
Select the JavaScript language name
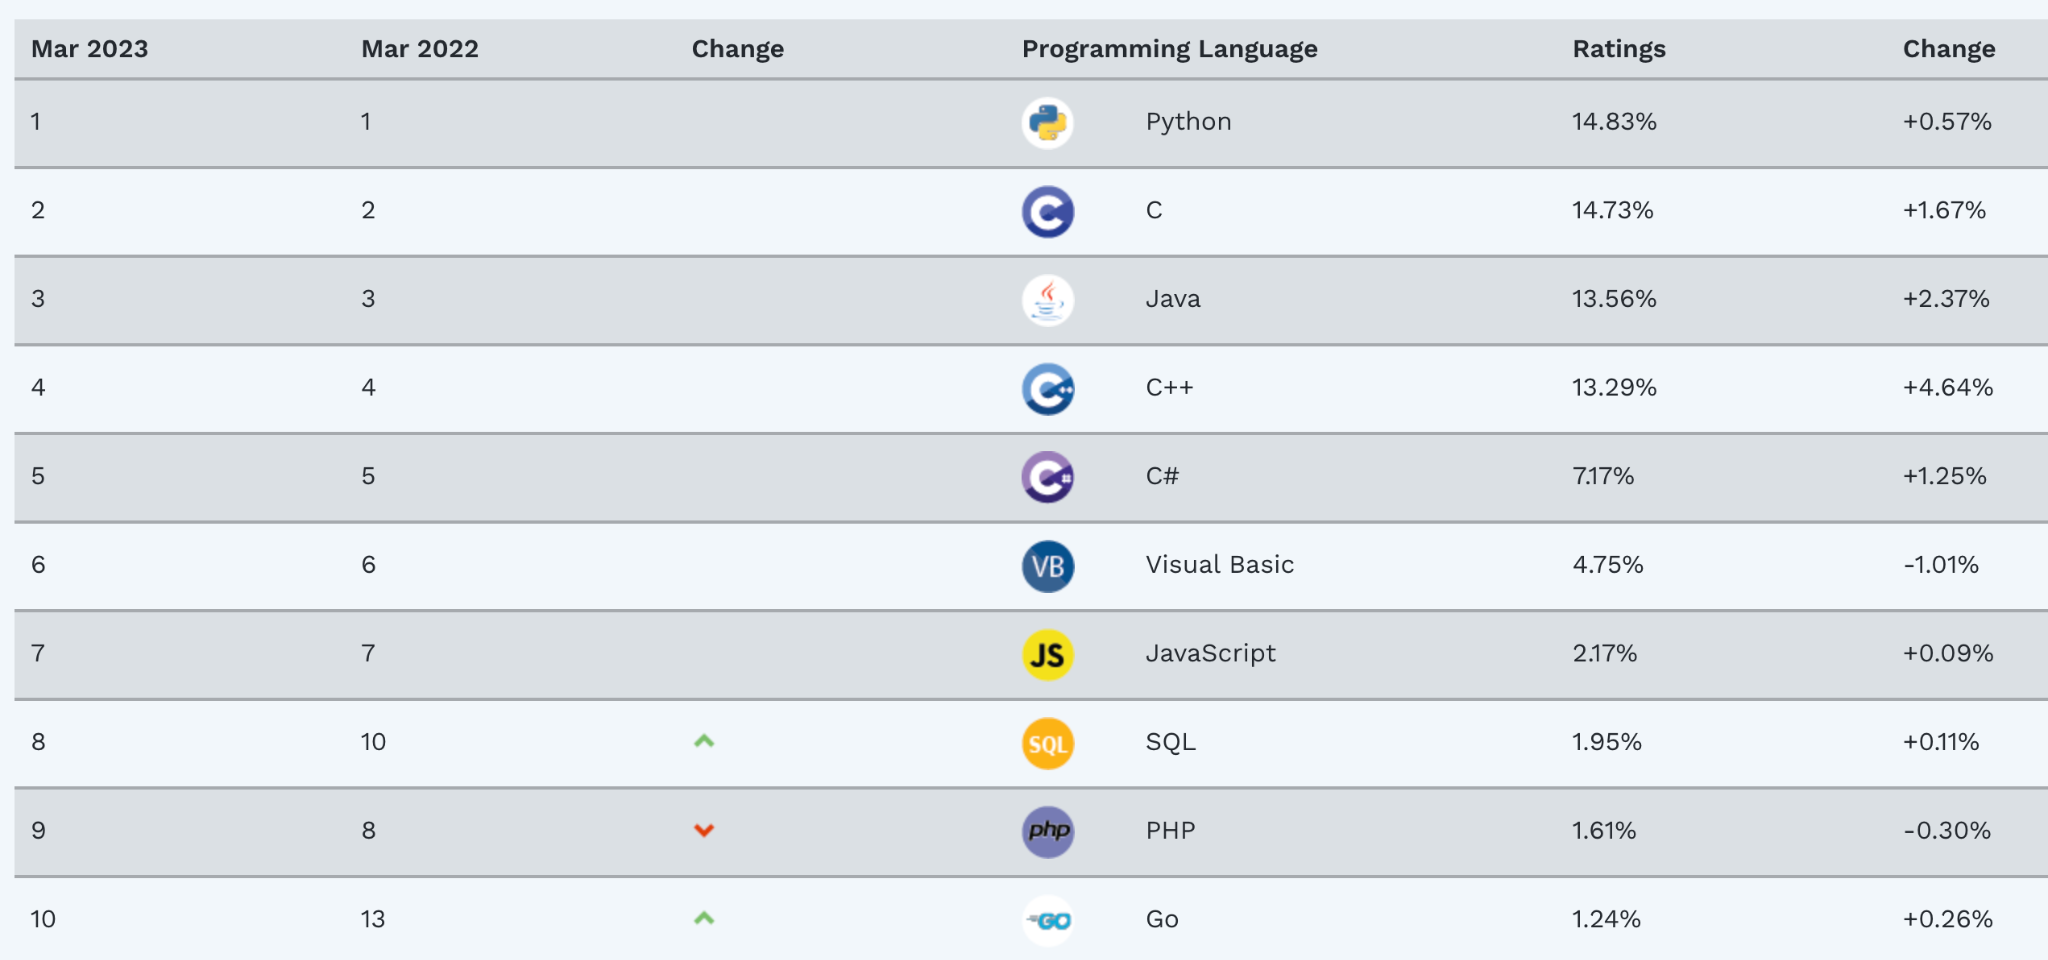[x=1210, y=653]
